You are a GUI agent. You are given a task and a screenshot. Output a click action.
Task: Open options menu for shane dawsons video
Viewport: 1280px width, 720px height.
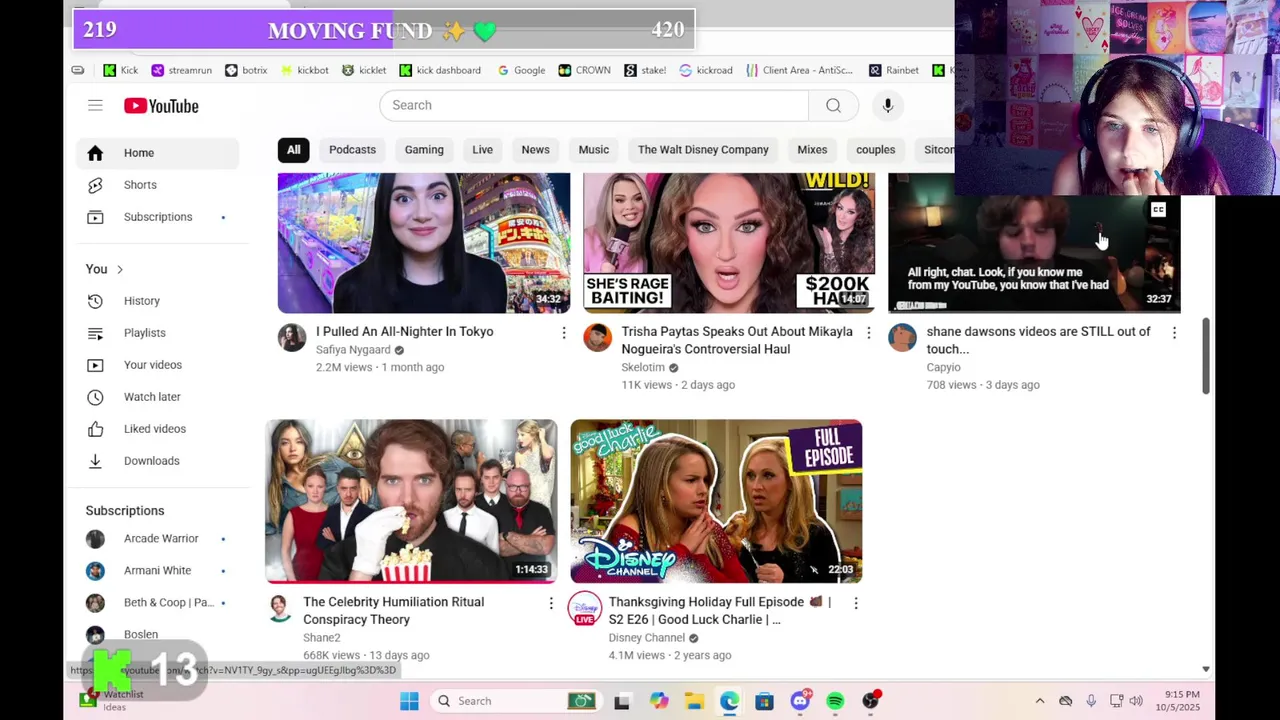1174,333
